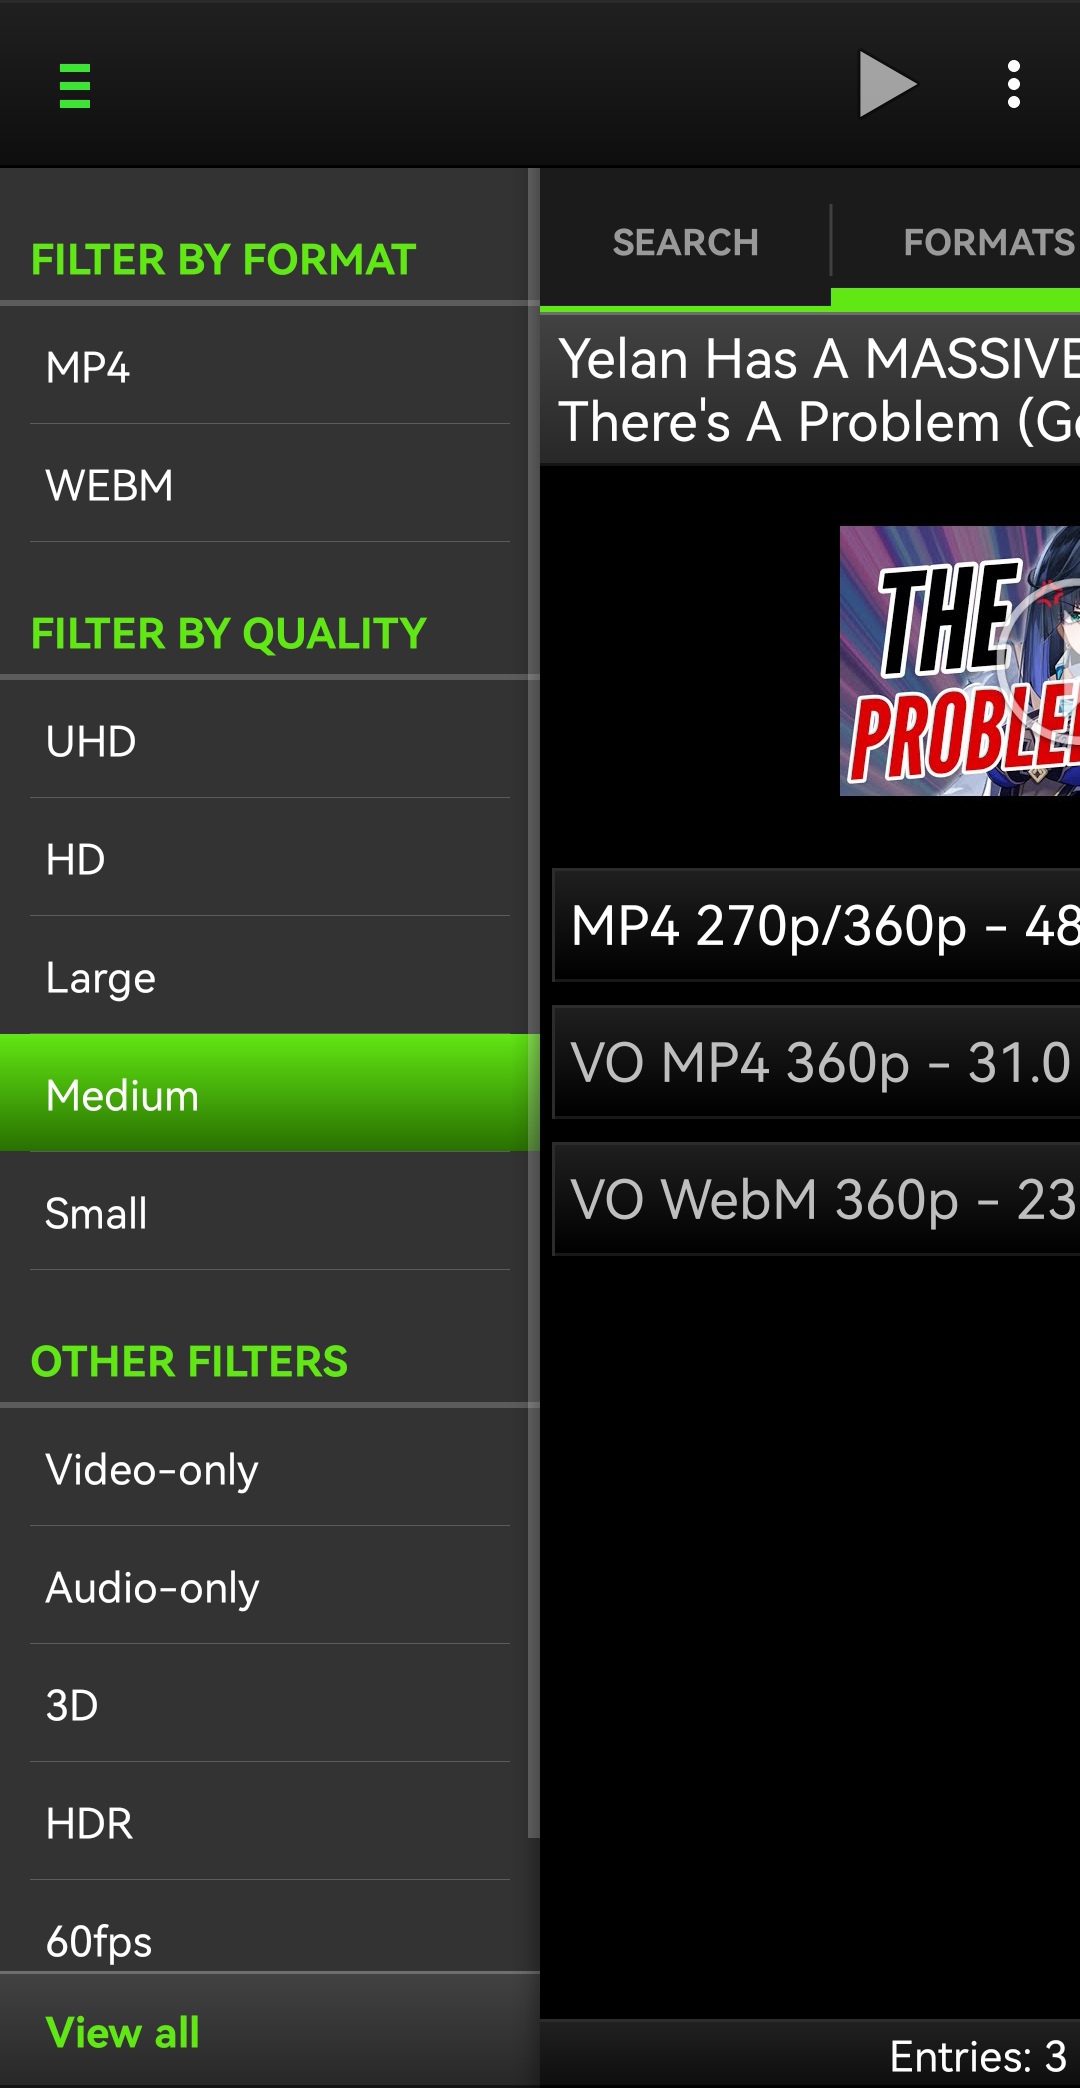The width and height of the screenshot is (1080, 2088).
Task: Choose the Small quality filter
Action: pyautogui.click(x=270, y=1212)
